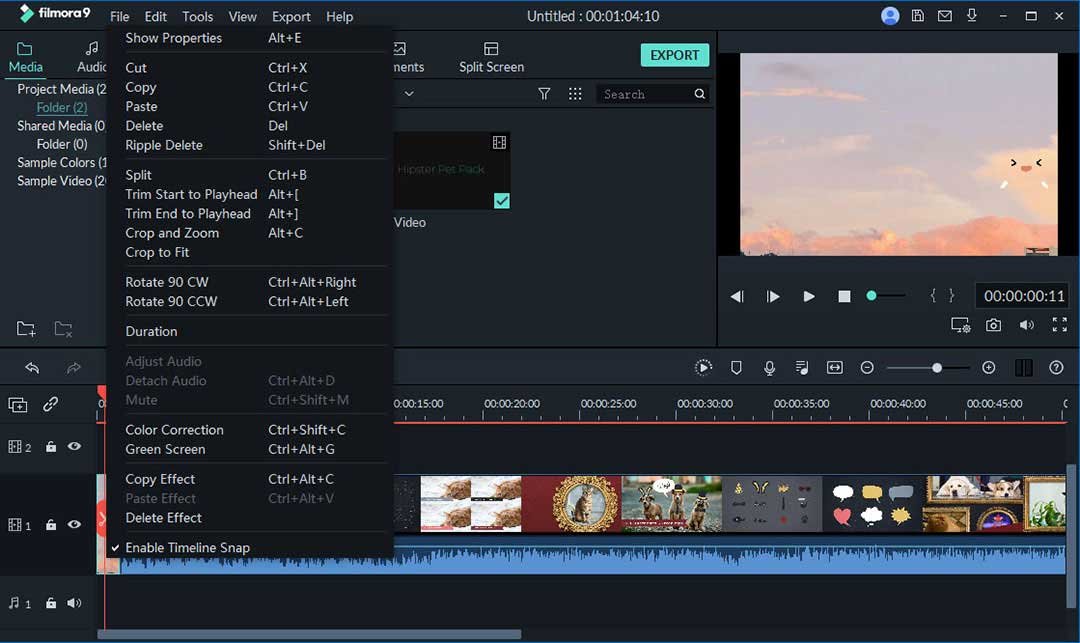
Task: Select Color Correction from the menu
Action: click(174, 430)
